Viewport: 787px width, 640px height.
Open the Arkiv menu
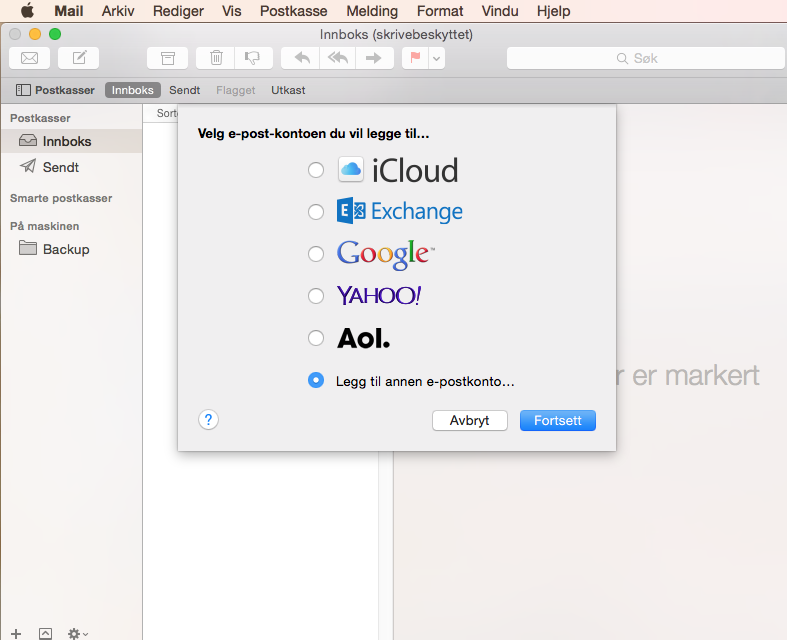(x=118, y=11)
